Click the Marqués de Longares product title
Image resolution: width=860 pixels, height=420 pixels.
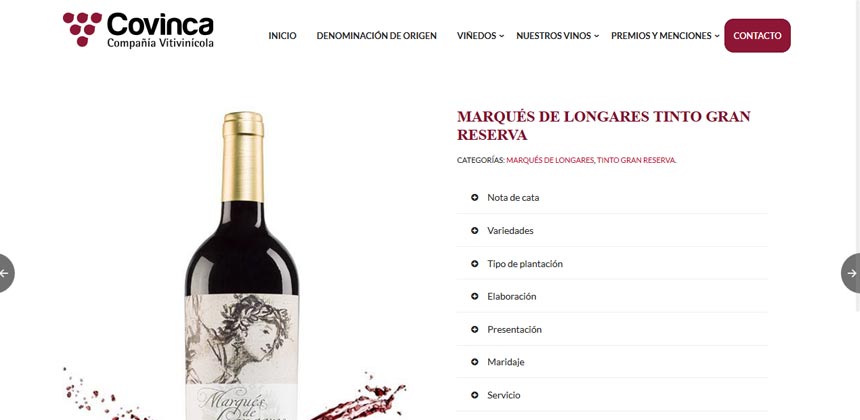tap(604, 126)
